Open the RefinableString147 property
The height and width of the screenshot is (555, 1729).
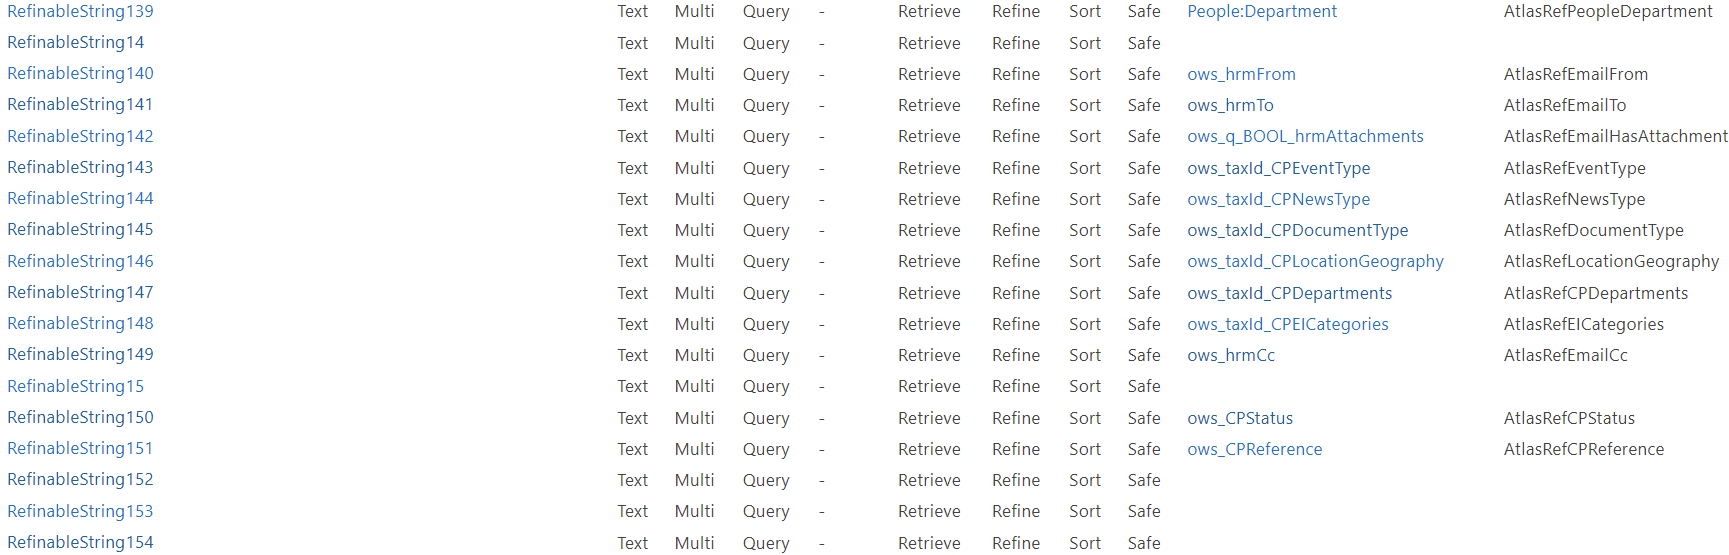pyautogui.click(x=80, y=293)
